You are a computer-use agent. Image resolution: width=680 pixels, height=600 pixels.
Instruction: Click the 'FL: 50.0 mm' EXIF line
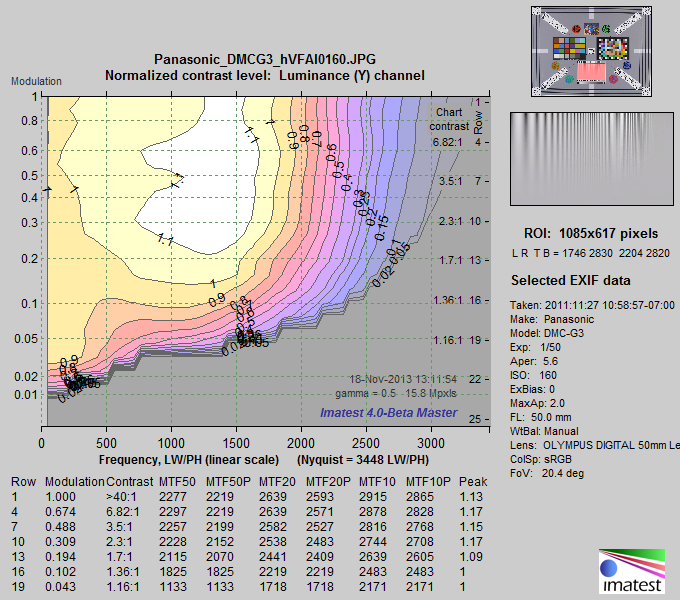pos(541,417)
